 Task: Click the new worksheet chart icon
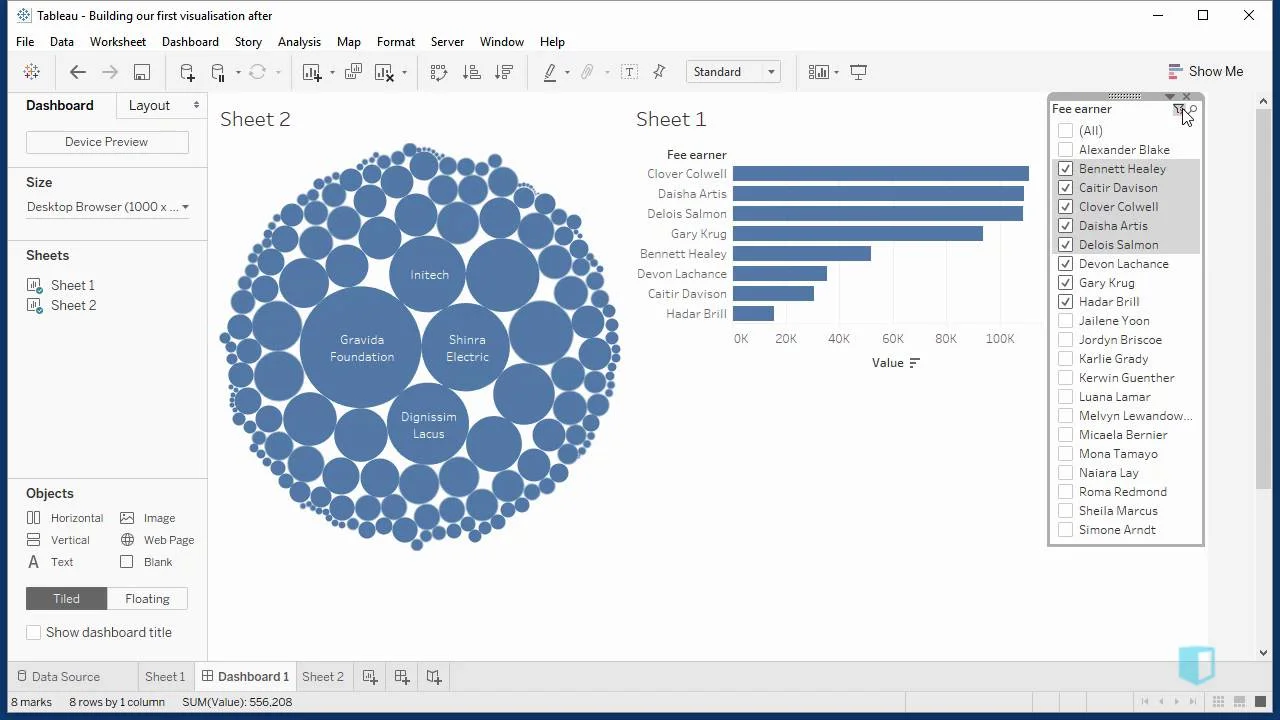pos(312,72)
